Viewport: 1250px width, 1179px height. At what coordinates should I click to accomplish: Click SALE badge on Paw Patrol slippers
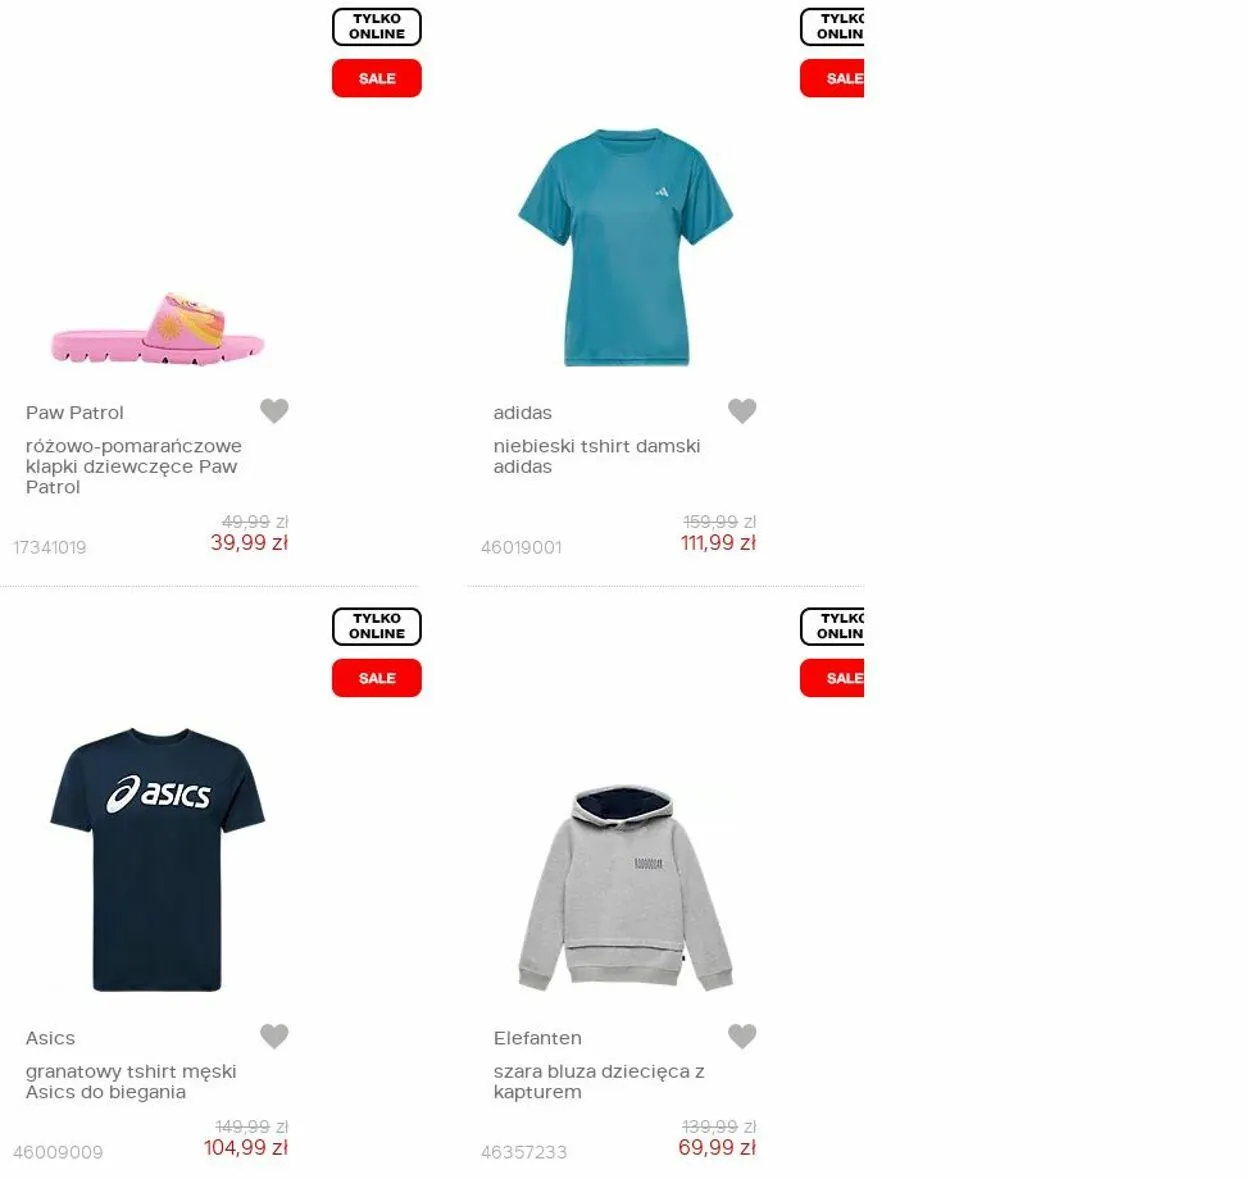(377, 78)
